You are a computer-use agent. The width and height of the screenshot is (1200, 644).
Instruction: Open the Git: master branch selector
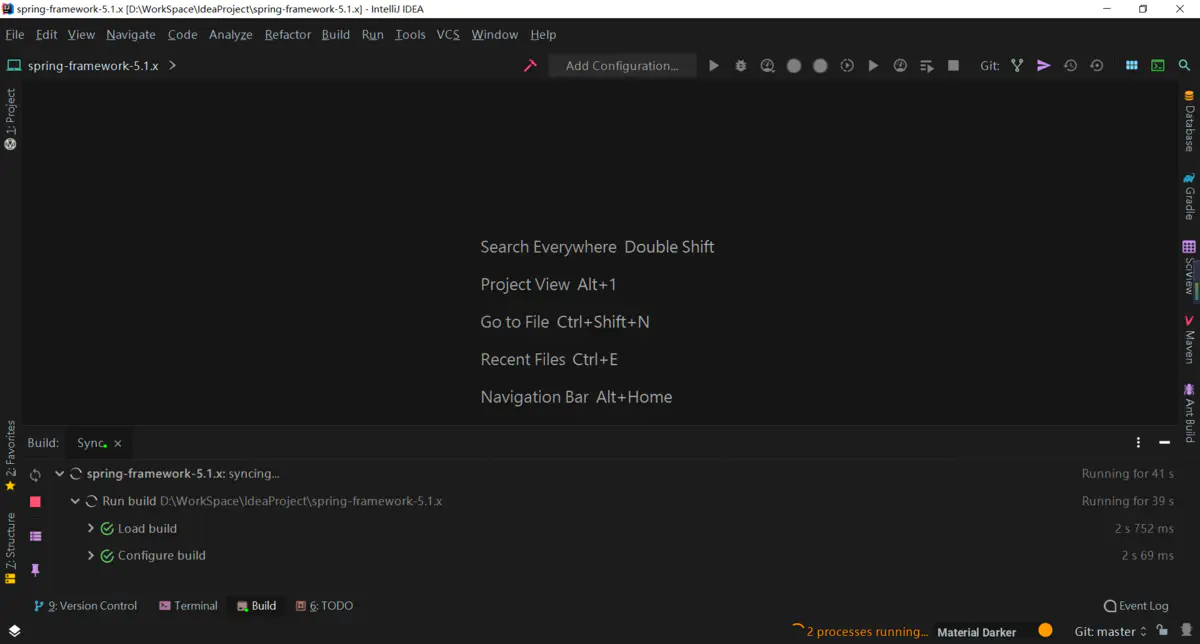point(1110,631)
